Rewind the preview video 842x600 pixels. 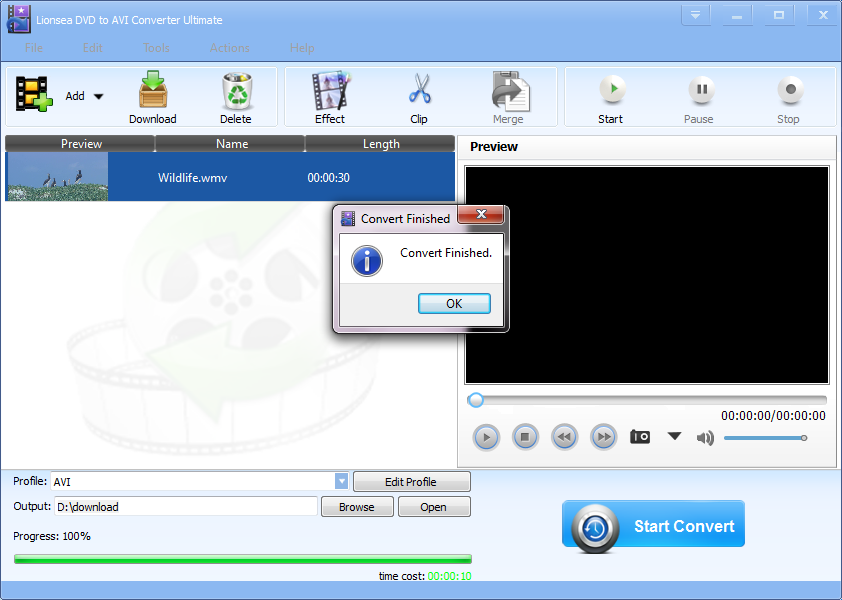564,437
